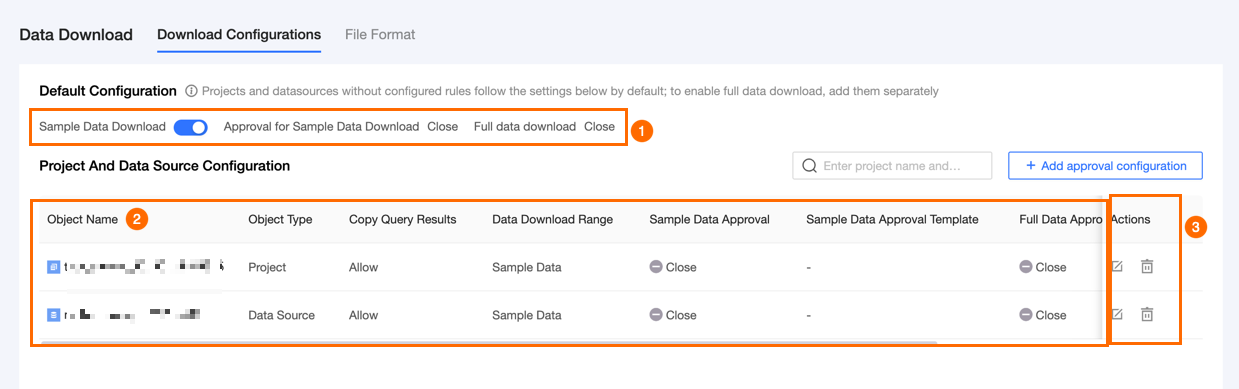
Task: Click the table horizontal scrollbar
Action: click(x=490, y=342)
